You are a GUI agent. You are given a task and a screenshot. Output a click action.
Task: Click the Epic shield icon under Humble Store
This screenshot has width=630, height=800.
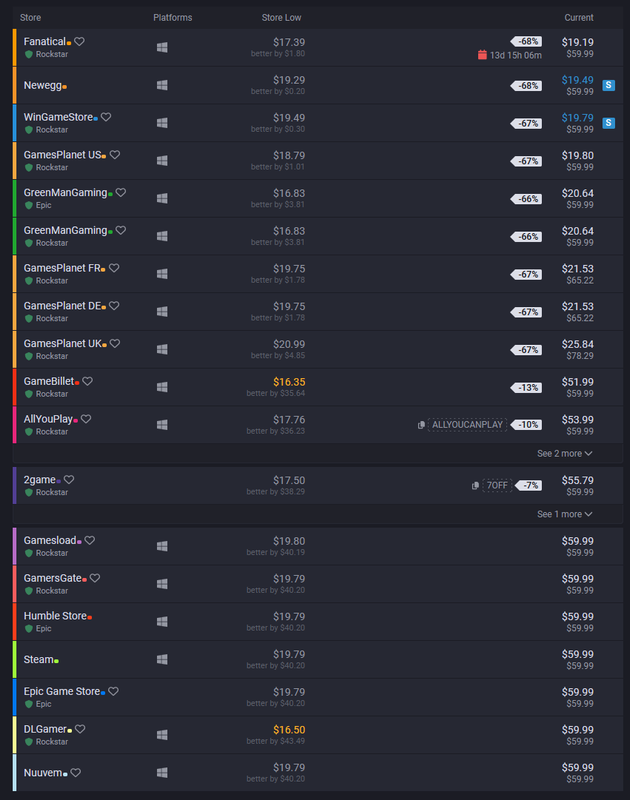29,629
